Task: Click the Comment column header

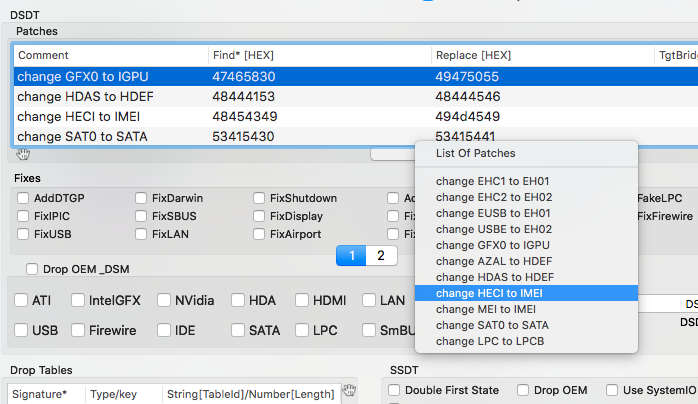Action: [x=111, y=55]
